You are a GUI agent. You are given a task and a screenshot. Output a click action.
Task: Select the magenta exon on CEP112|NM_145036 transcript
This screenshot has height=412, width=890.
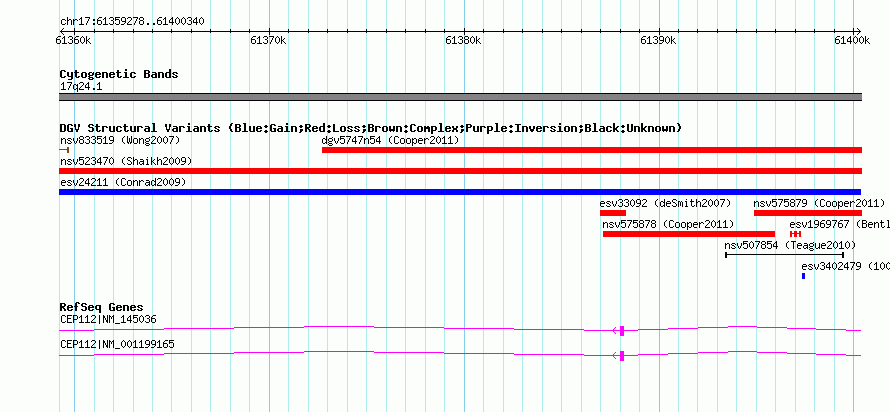[622, 331]
